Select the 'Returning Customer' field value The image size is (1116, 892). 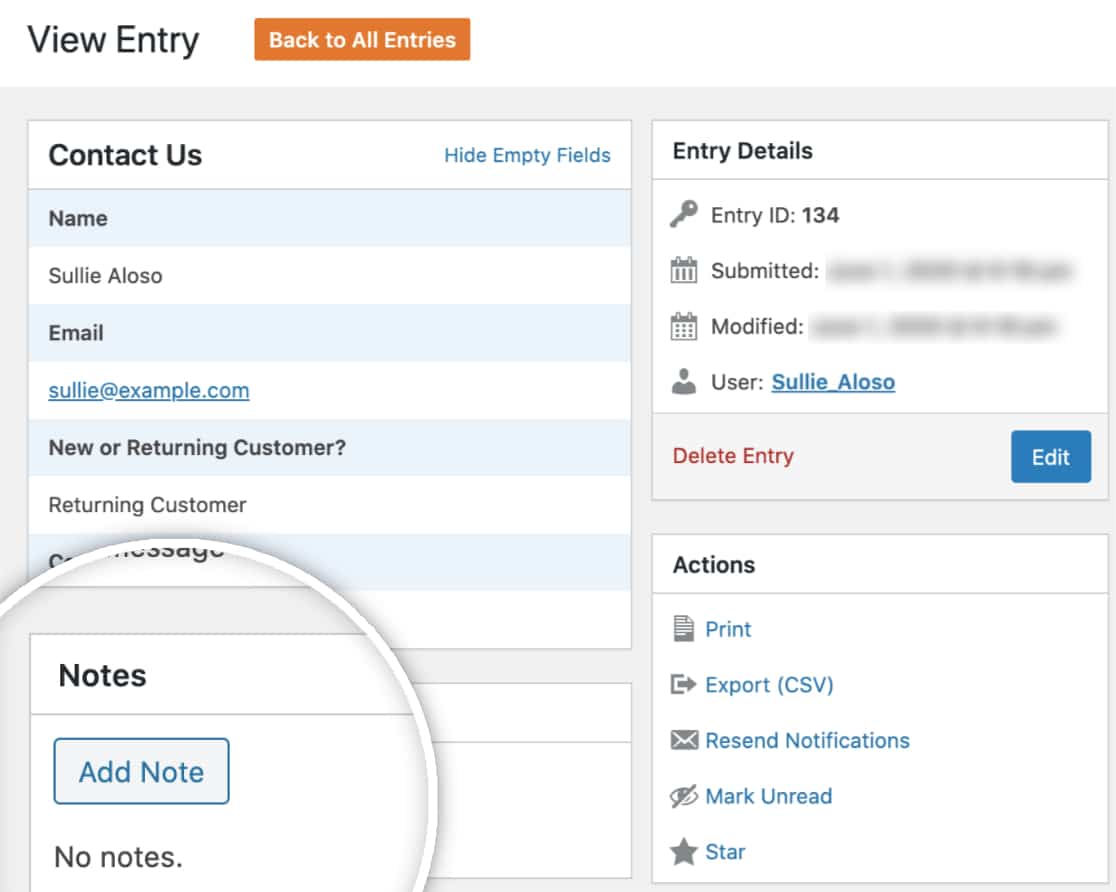click(147, 505)
